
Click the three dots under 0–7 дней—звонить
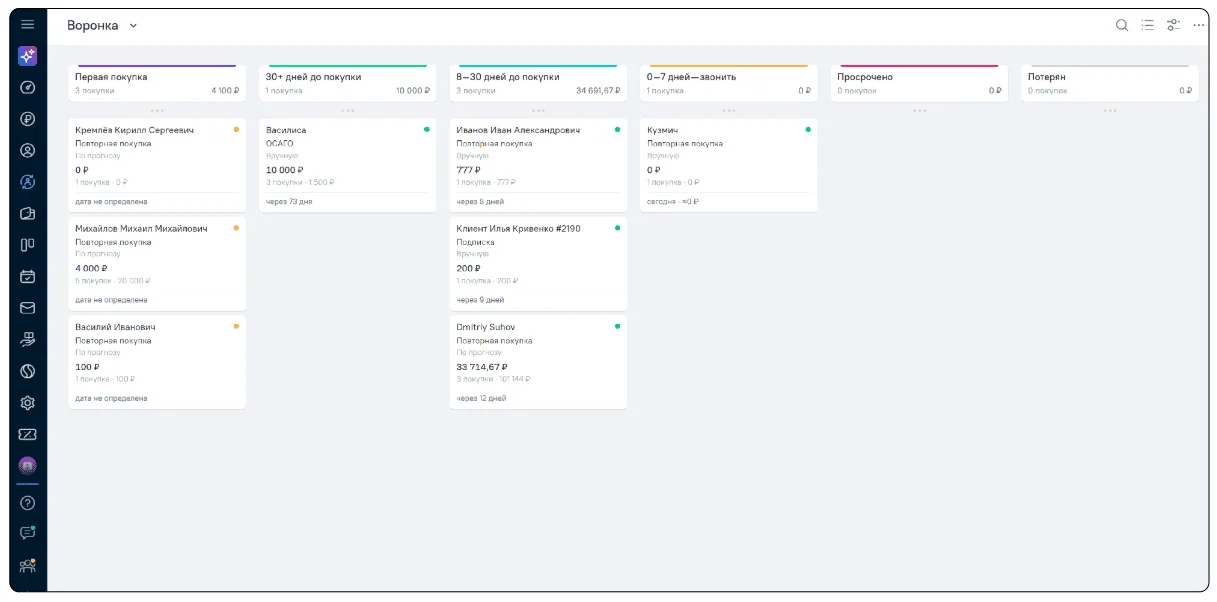(728, 110)
